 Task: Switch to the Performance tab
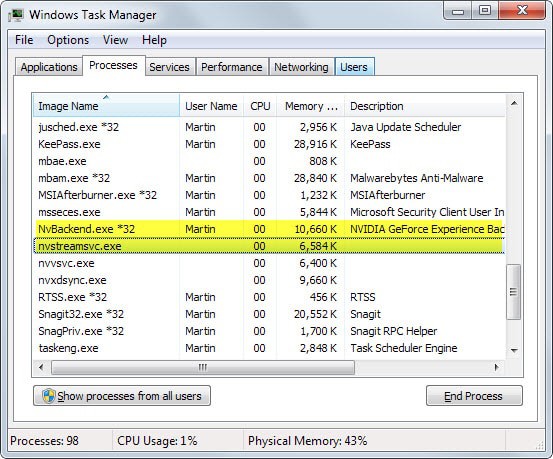coord(232,67)
